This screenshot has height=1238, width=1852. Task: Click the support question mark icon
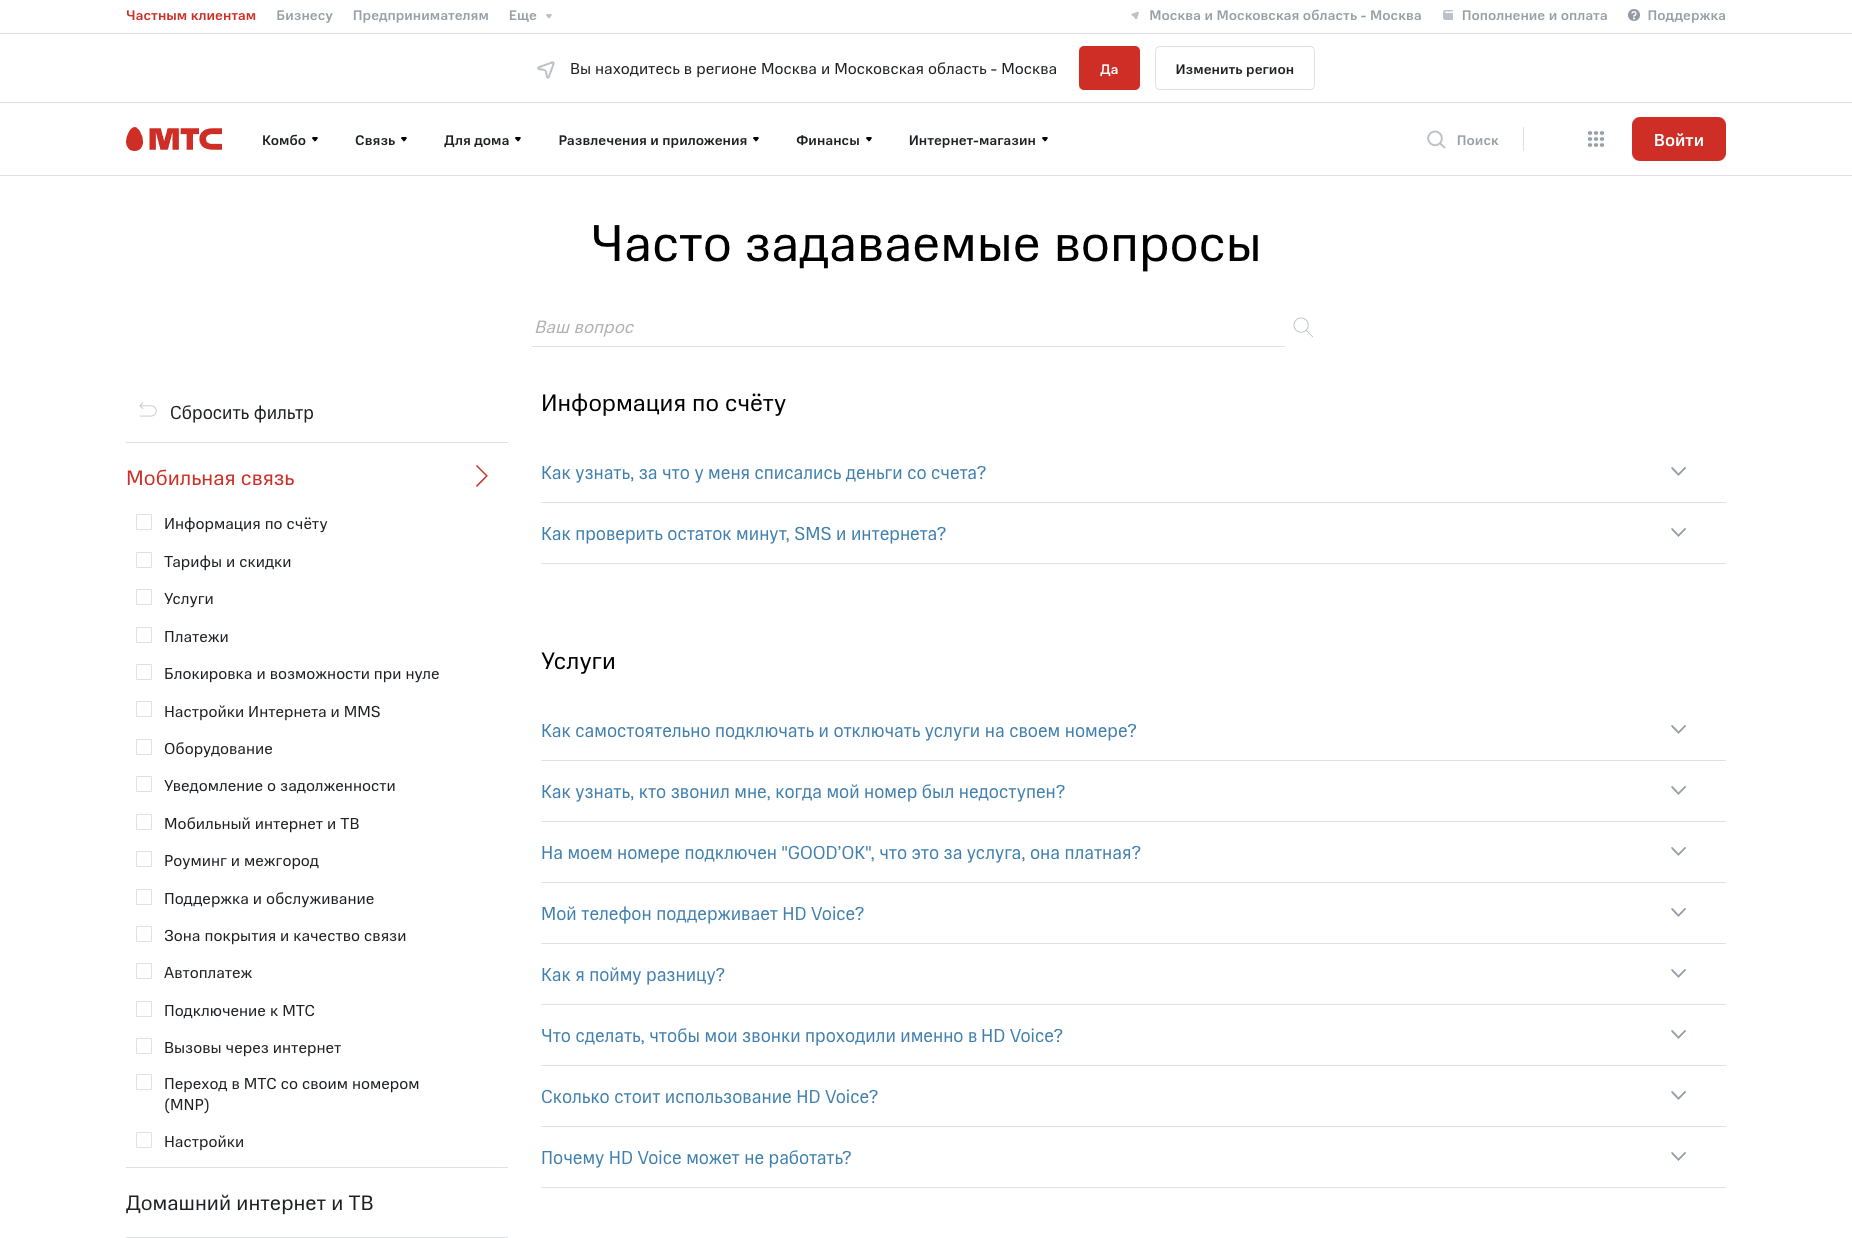coord(1634,15)
